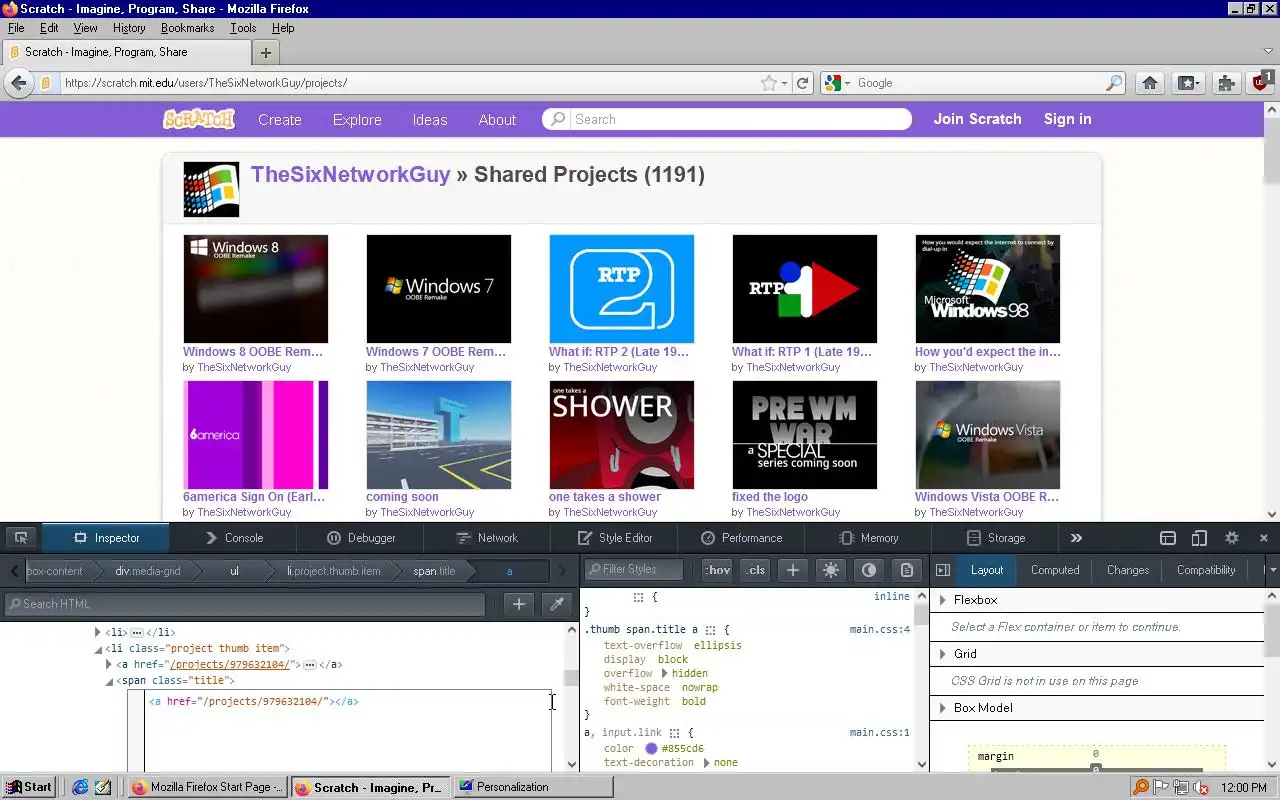Toggle light color scheme simulation
The image size is (1280, 800).
coord(831,570)
